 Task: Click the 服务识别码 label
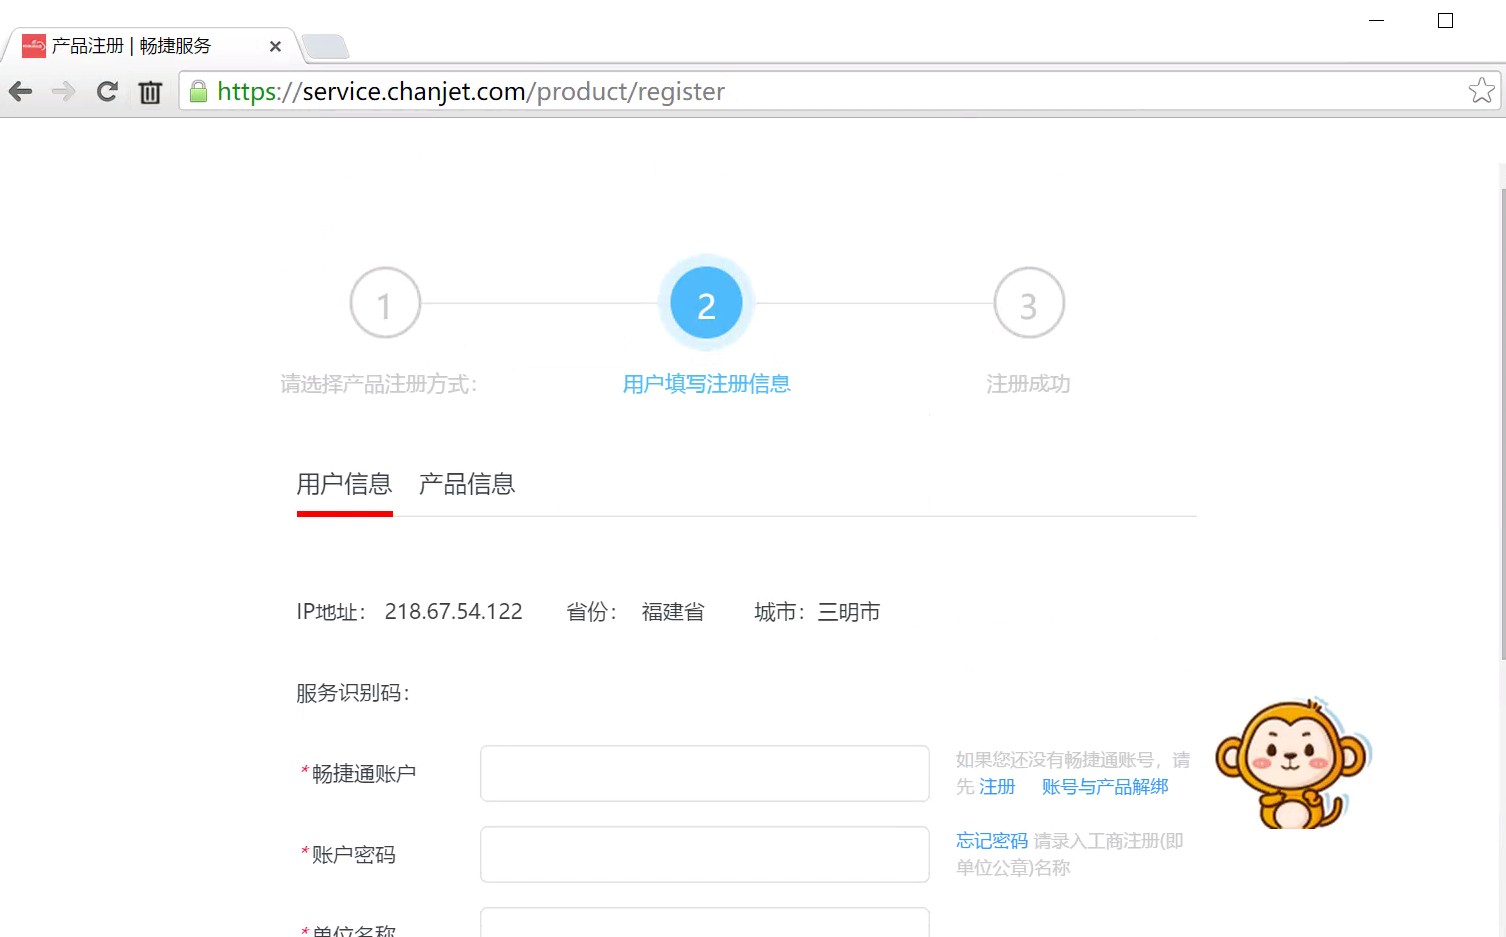click(353, 693)
